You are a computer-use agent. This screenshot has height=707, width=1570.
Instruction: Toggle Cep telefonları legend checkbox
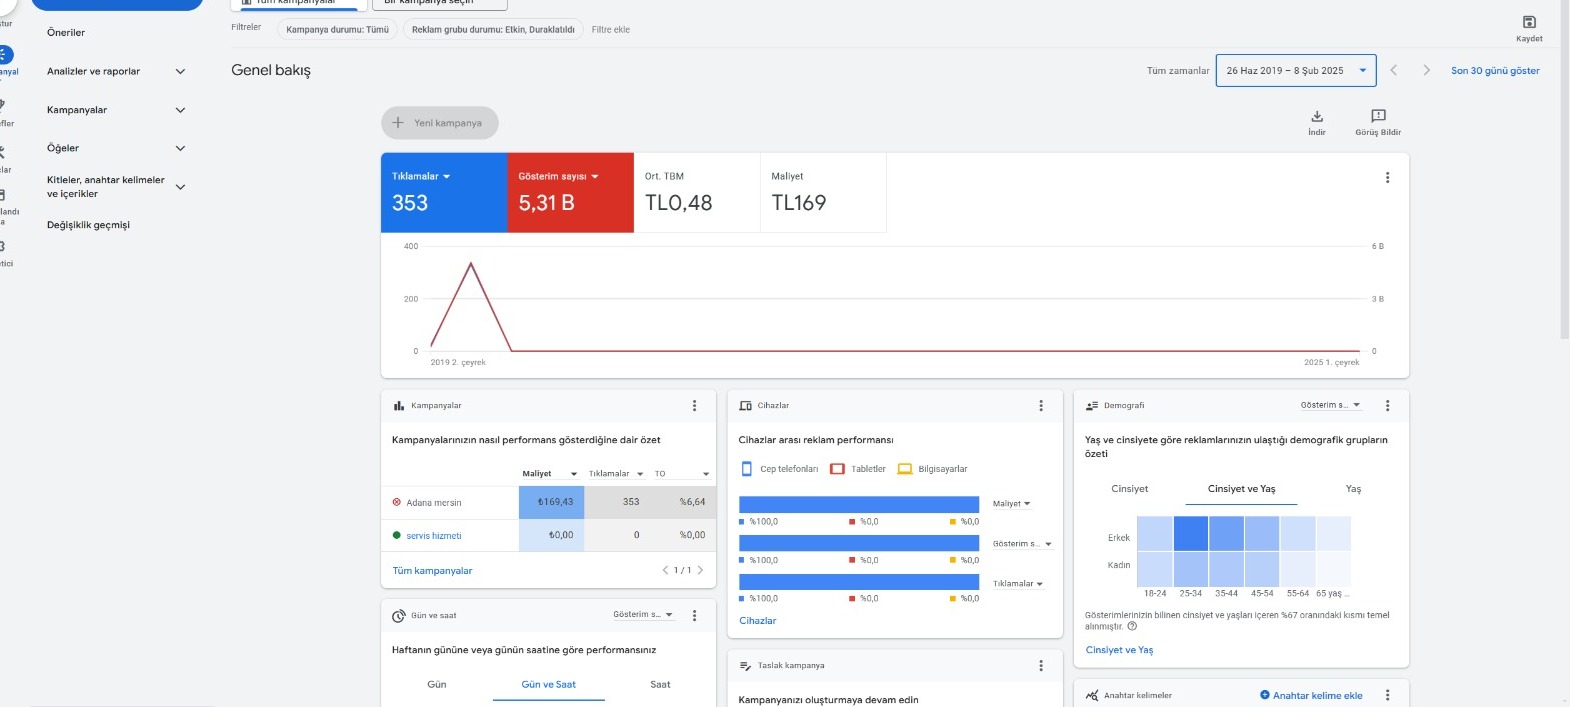[746, 469]
